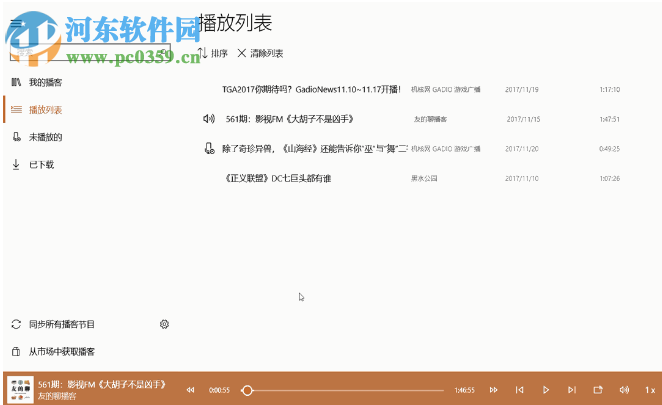Image resolution: width=662 pixels, height=405 pixels.
Task: Click date 2017/11/20 on 山海经 row
Action: (522, 149)
